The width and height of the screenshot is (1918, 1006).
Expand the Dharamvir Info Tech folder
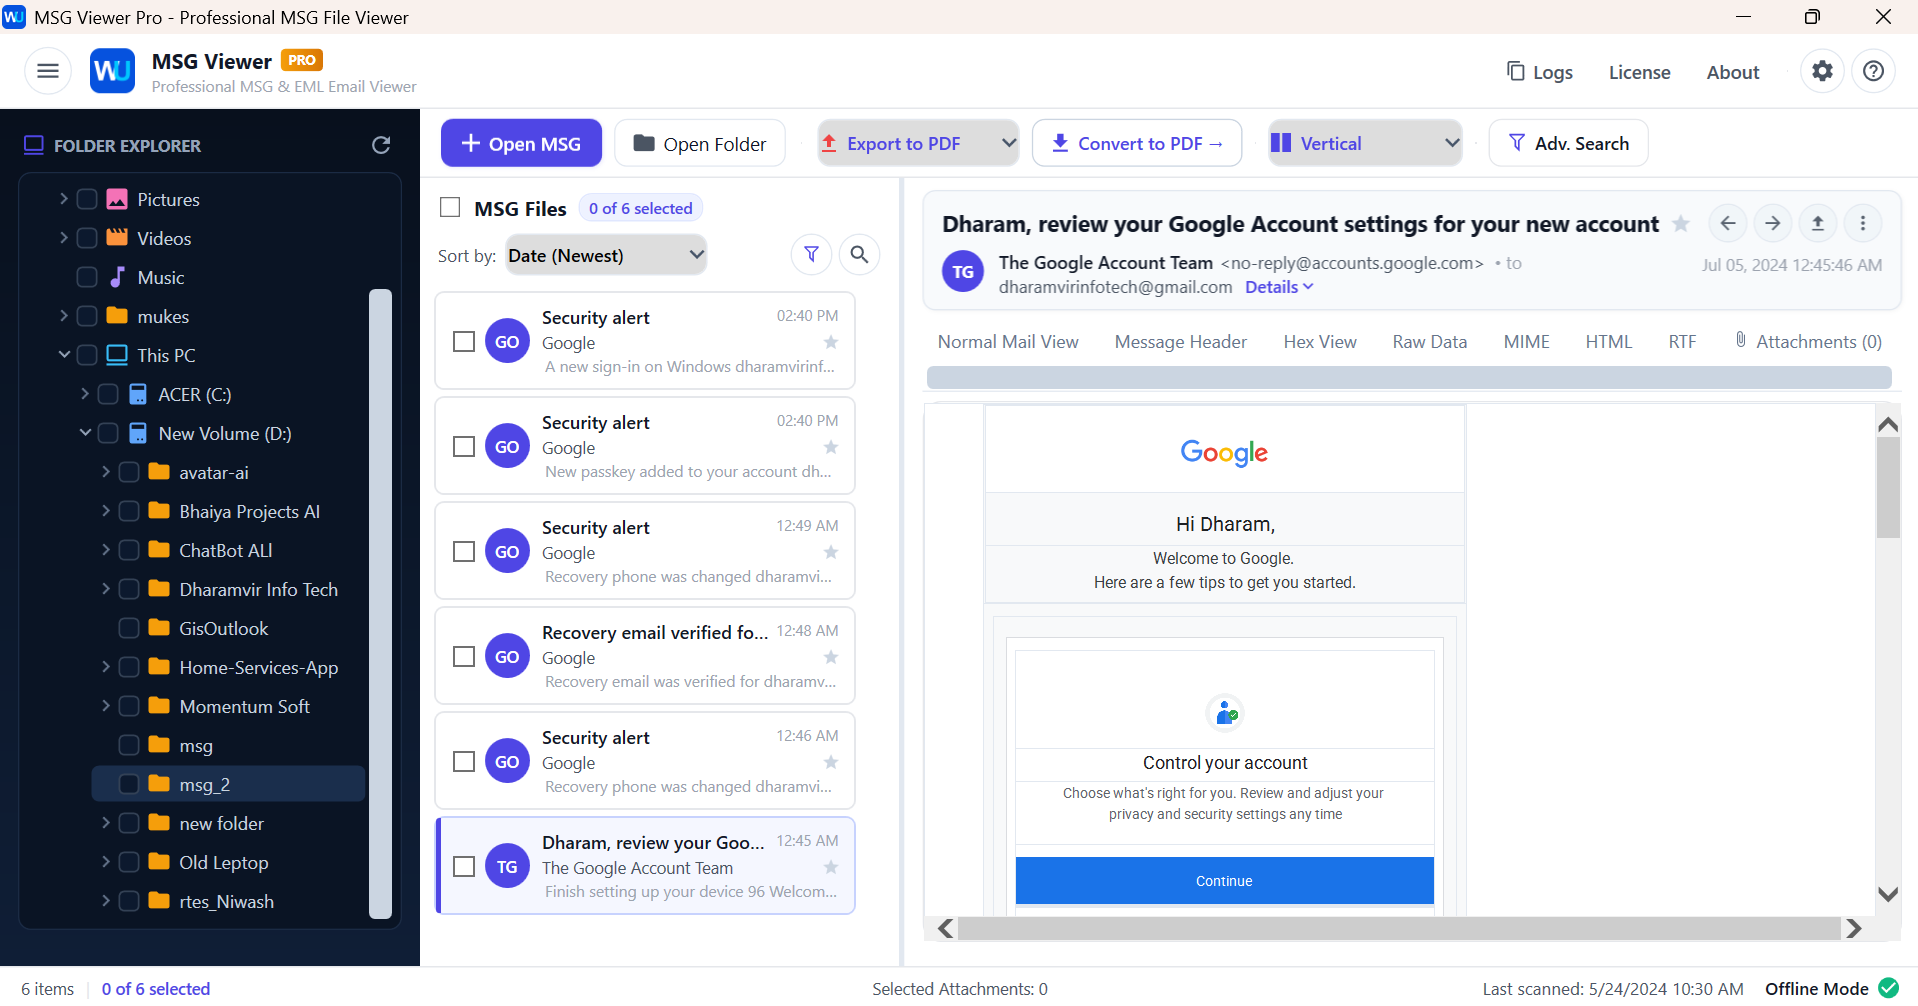coord(106,589)
